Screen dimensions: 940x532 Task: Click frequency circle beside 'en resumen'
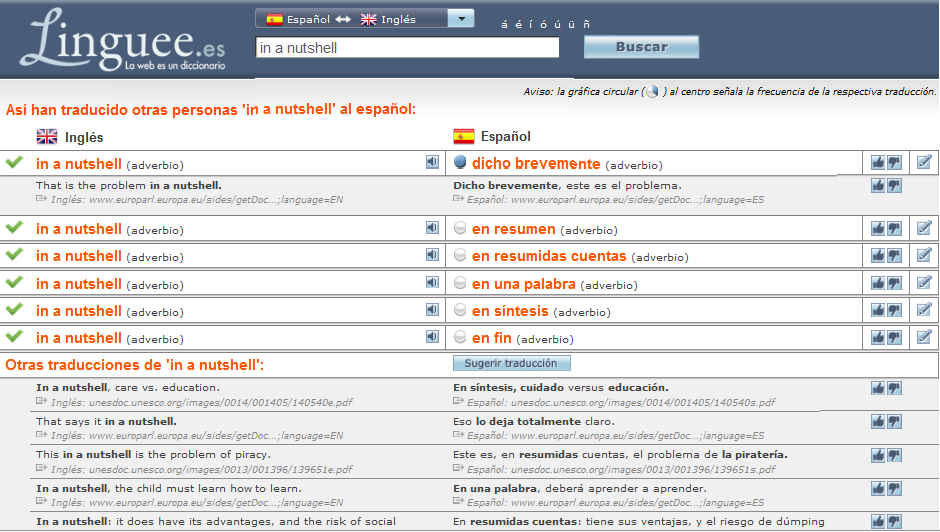coord(460,229)
